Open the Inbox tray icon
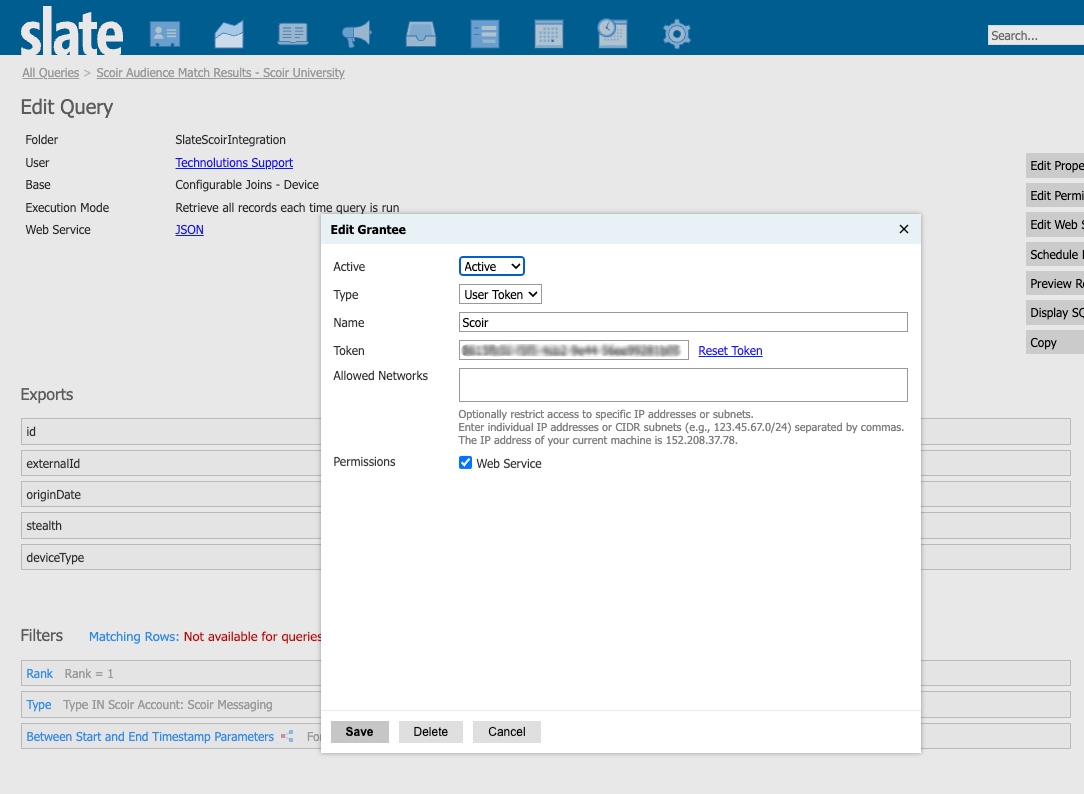 (421, 34)
